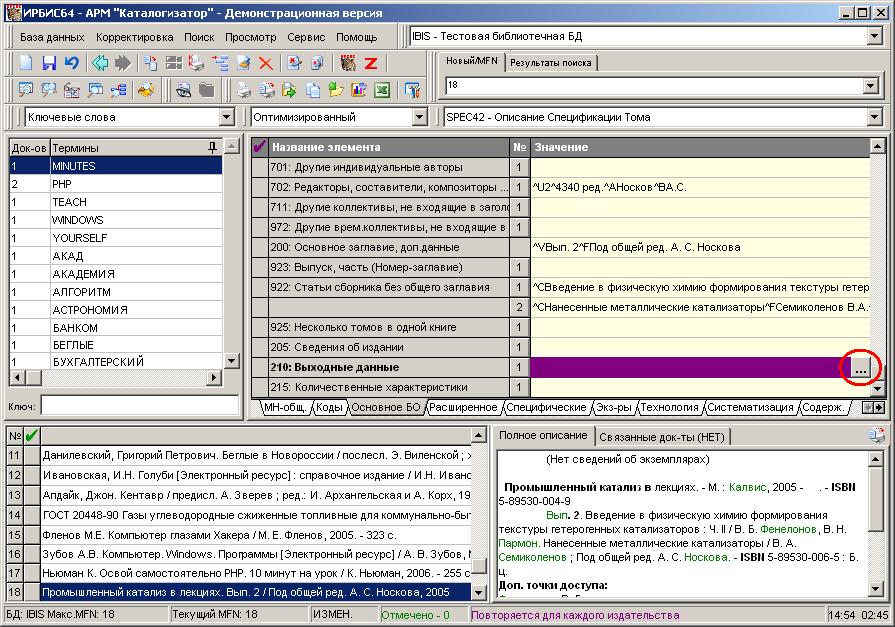This screenshot has height=627, width=895.
Task: Click the red X delete icon
Action: [x=266, y=63]
